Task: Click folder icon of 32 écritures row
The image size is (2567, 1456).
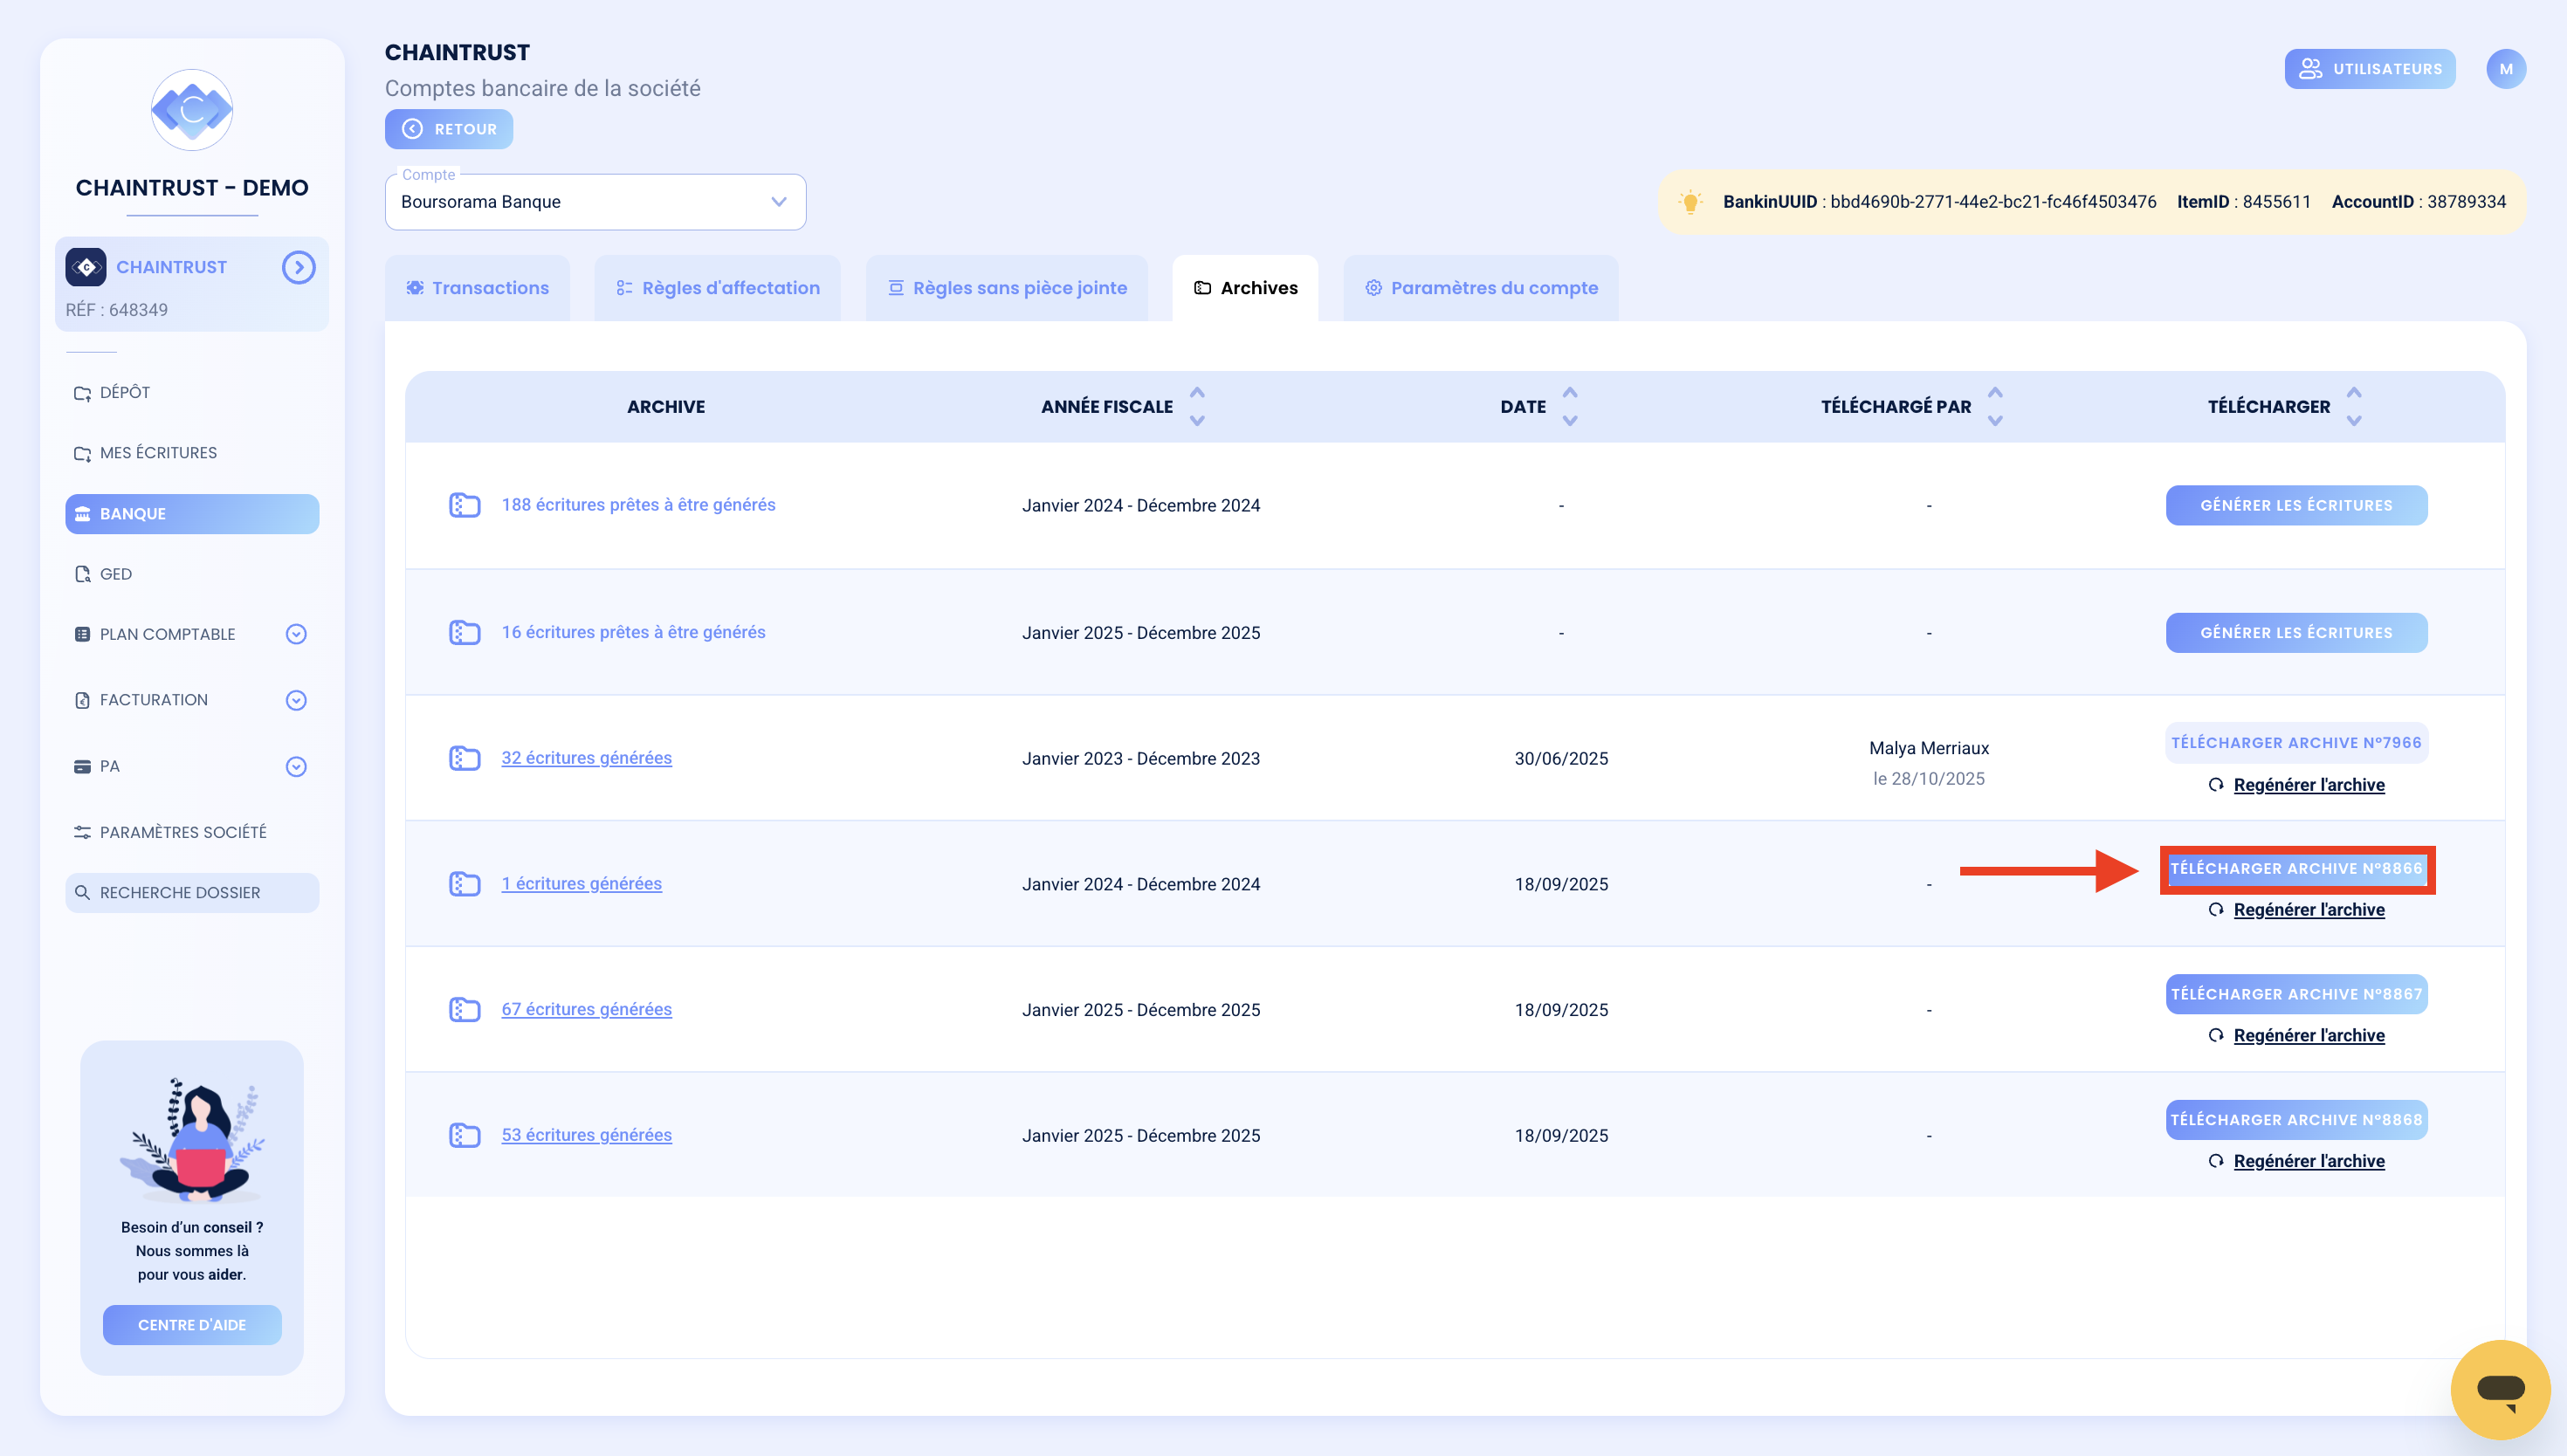Action: (464, 758)
